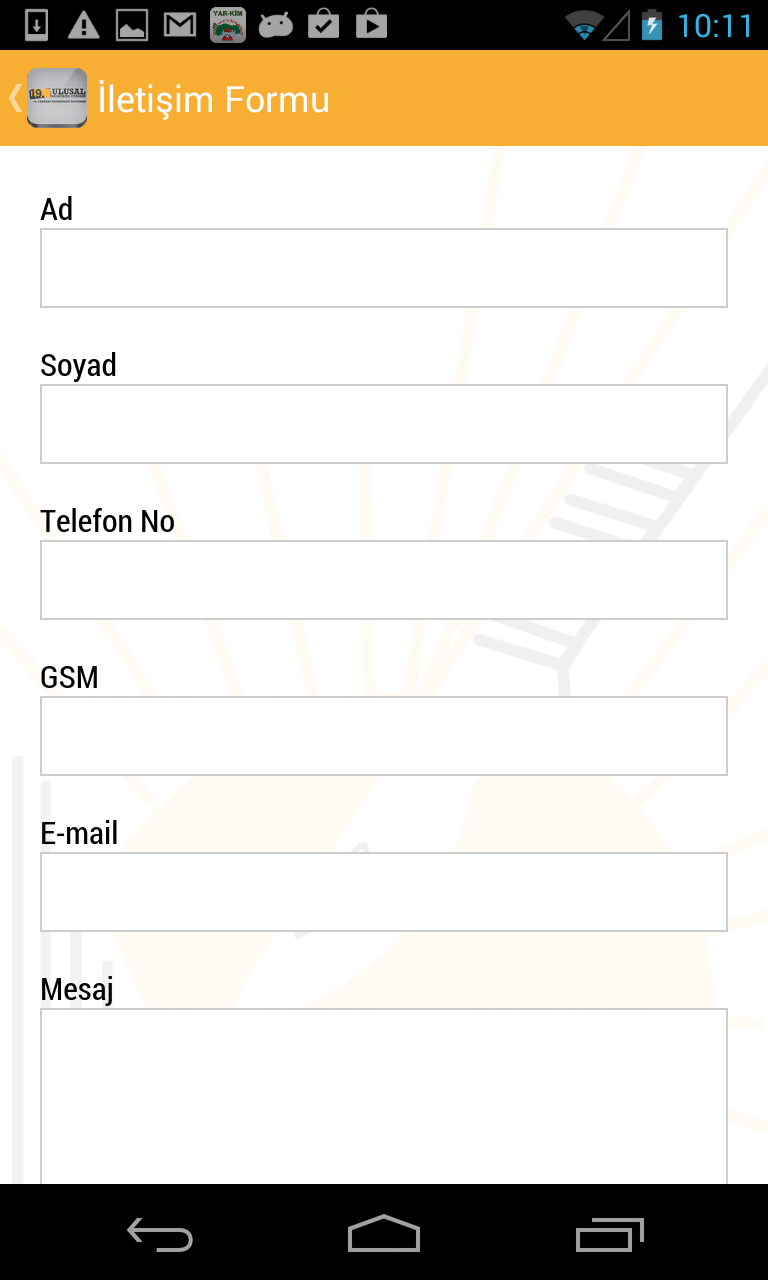The image size is (768, 1280).
Task: Tap the Android head notification icon
Action: pos(276,25)
